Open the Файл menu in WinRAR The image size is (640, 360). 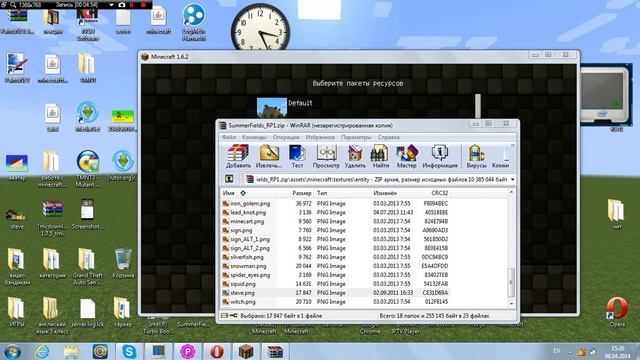pyautogui.click(x=229, y=137)
